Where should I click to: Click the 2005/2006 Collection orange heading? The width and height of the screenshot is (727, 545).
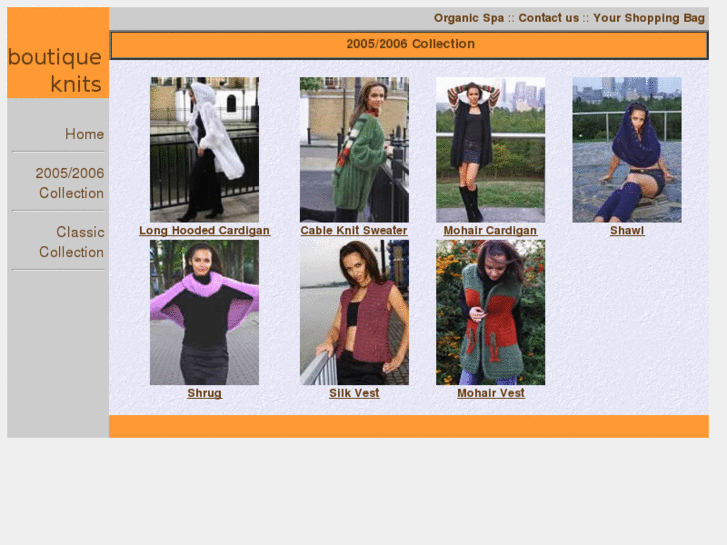pyautogui.click(x=410, y=44)
